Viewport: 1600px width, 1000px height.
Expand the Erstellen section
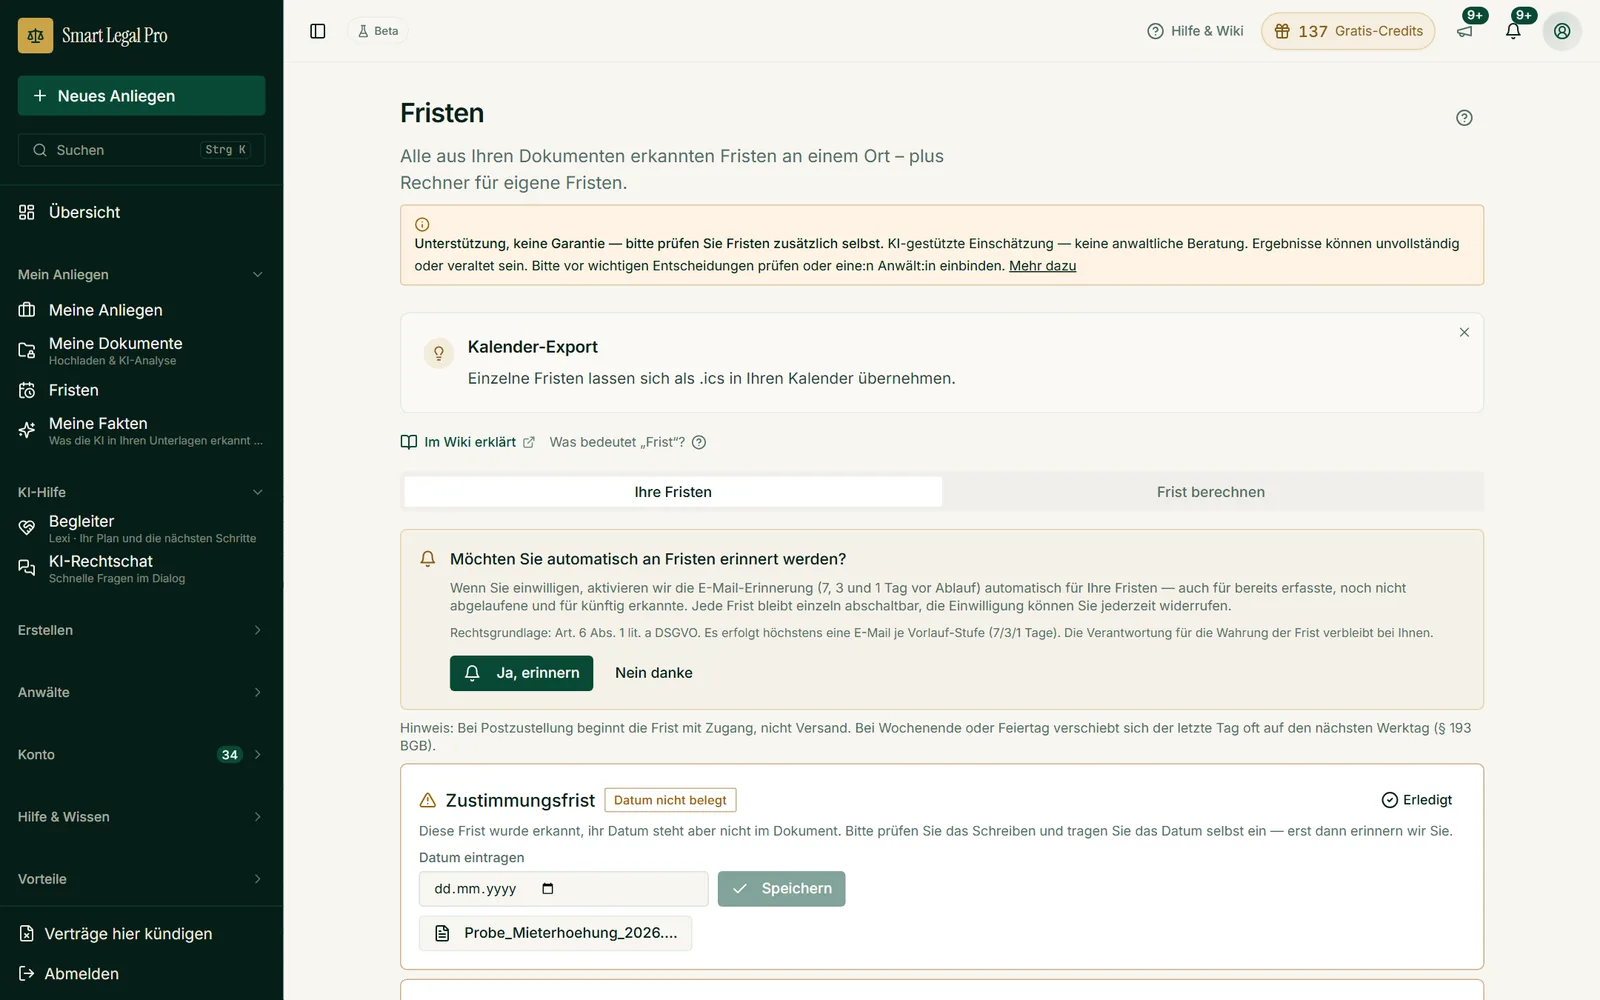coord(141,630)
